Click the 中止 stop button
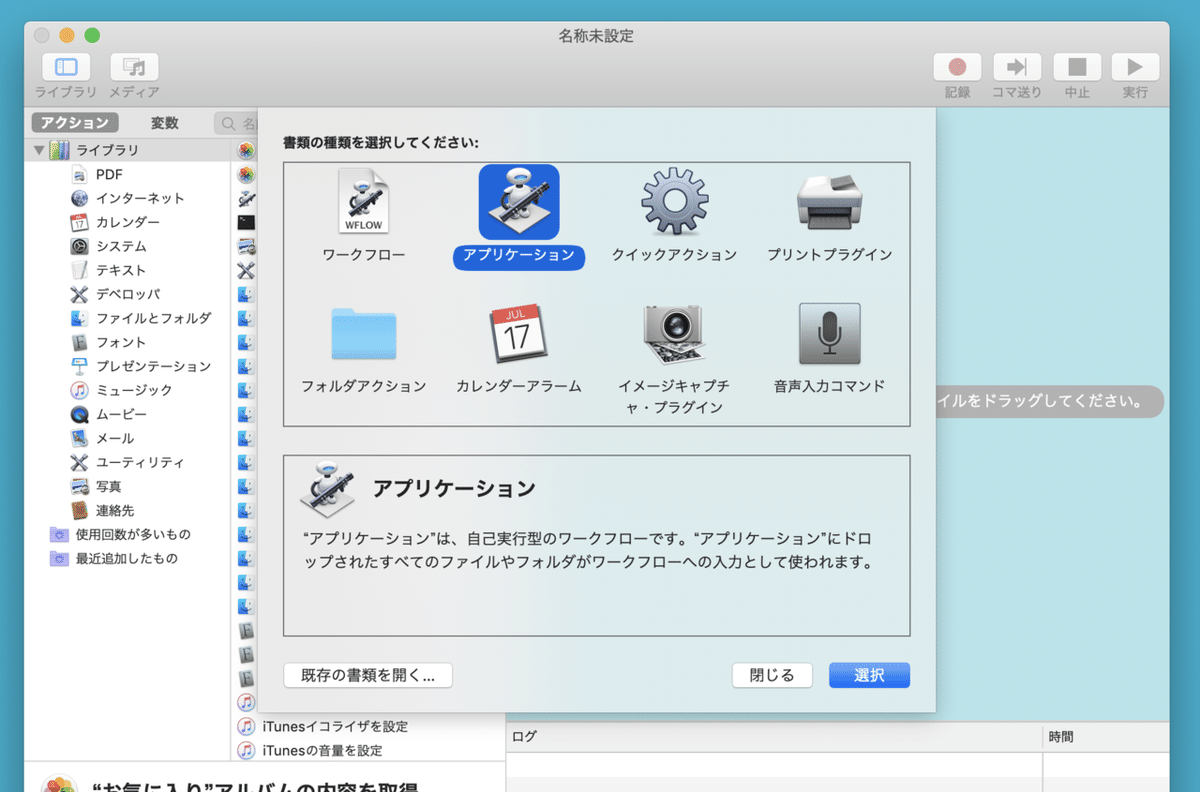1200x792 pixels. 1077,67
